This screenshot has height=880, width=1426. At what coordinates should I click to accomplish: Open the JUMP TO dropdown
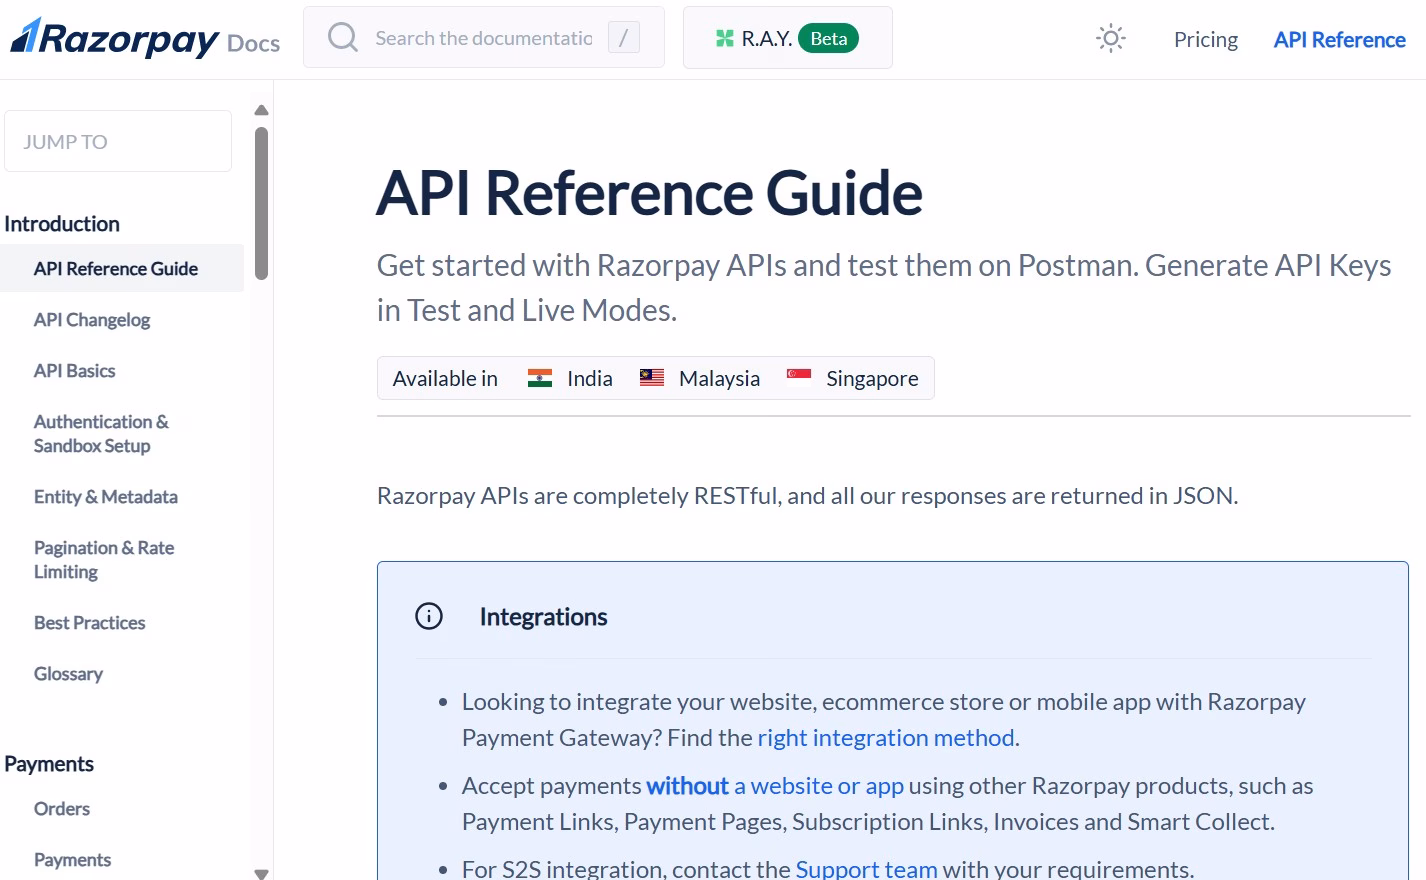tap(117, 141)
